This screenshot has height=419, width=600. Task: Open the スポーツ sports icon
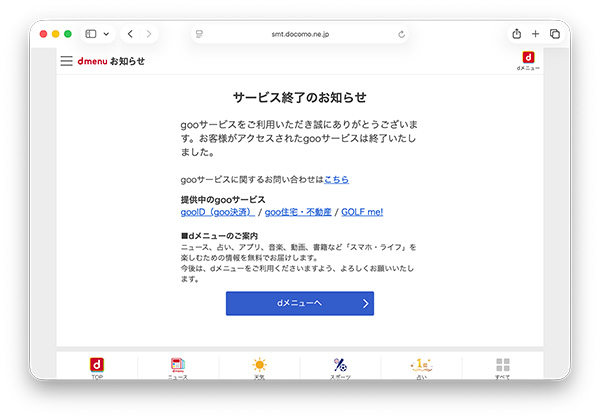coord(340,367)
